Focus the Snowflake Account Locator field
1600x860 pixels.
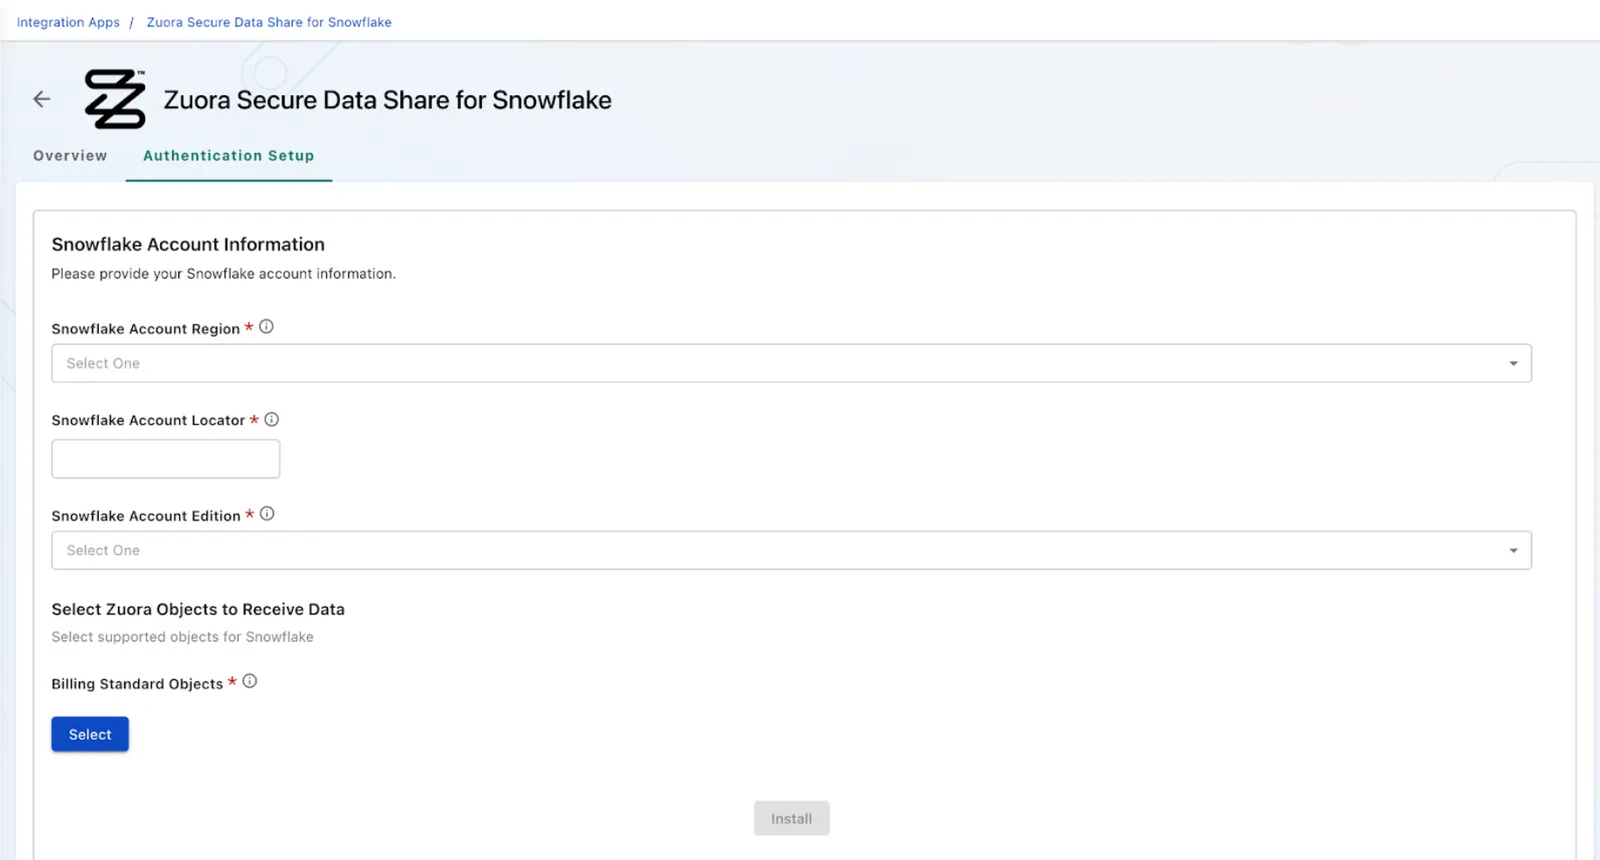(x=166, y=459)
